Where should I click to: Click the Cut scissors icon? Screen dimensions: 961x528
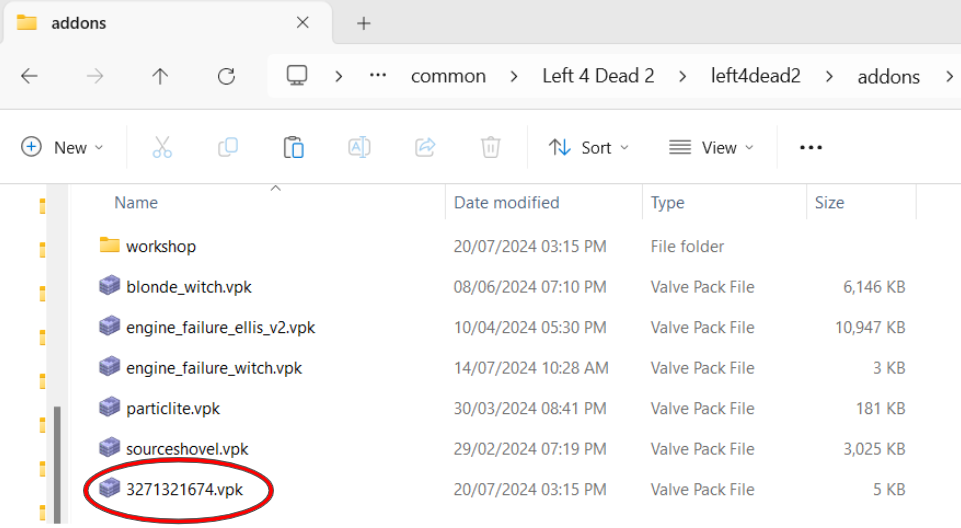point(162,148)
